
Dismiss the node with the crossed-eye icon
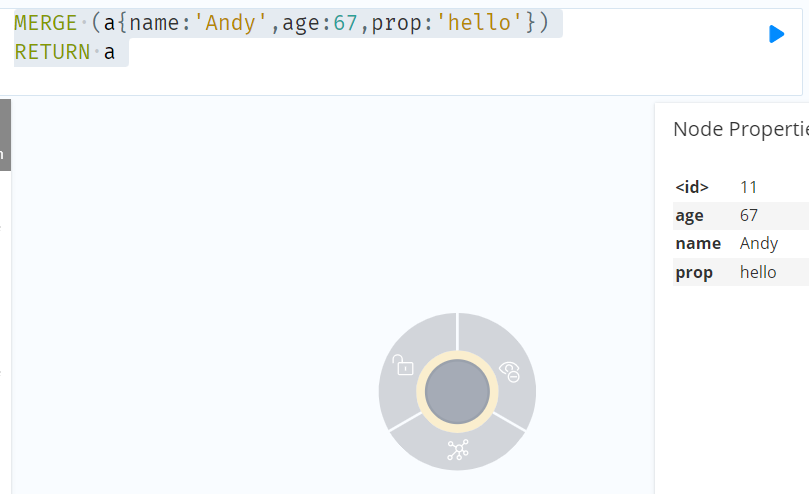tap(510, 372)
